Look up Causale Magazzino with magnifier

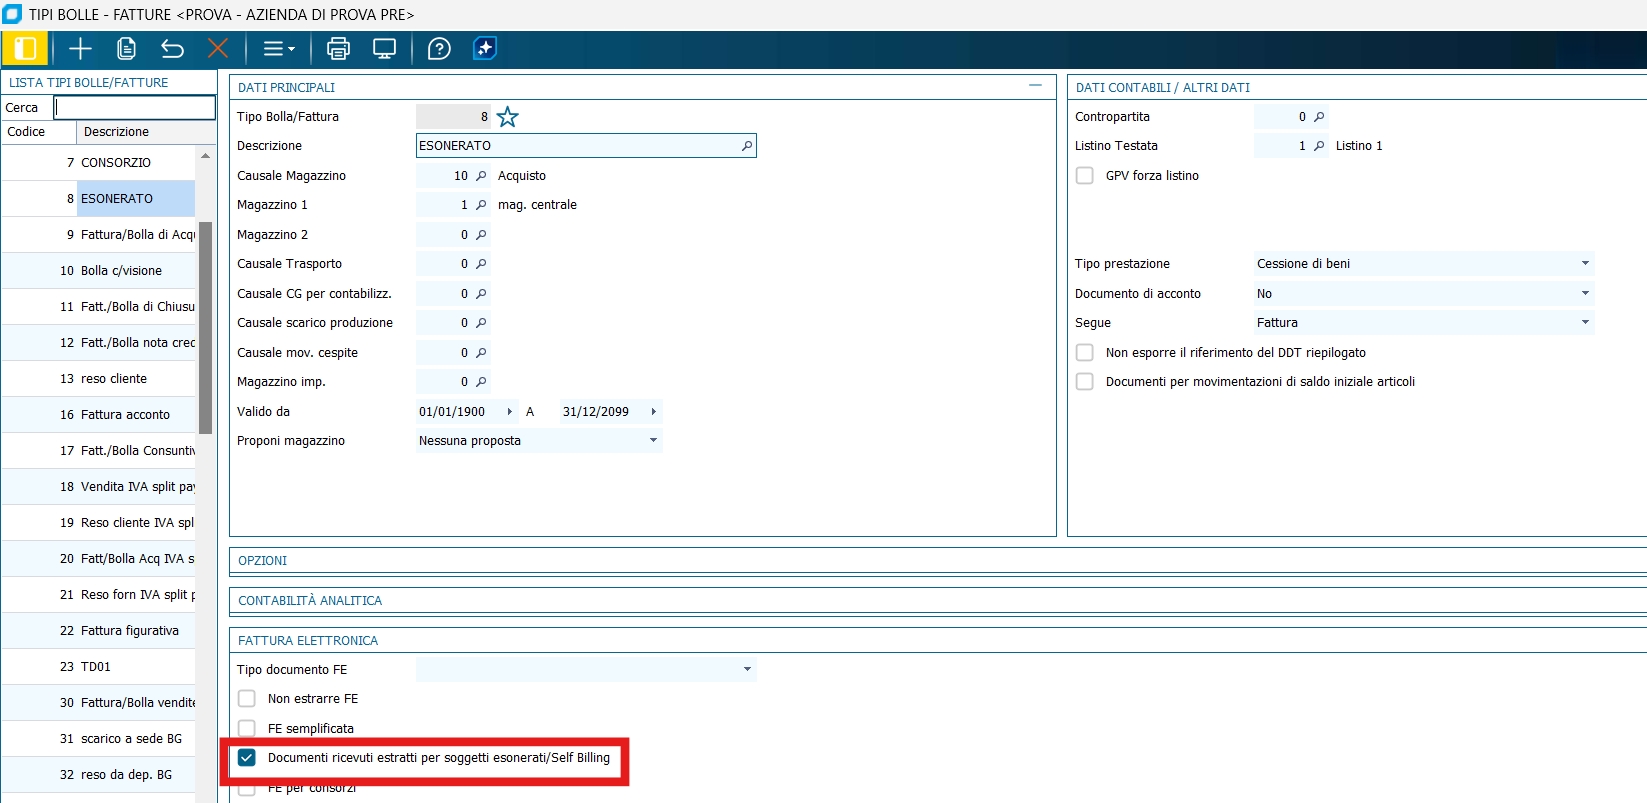pyautogui.click(x=481, y=176)
